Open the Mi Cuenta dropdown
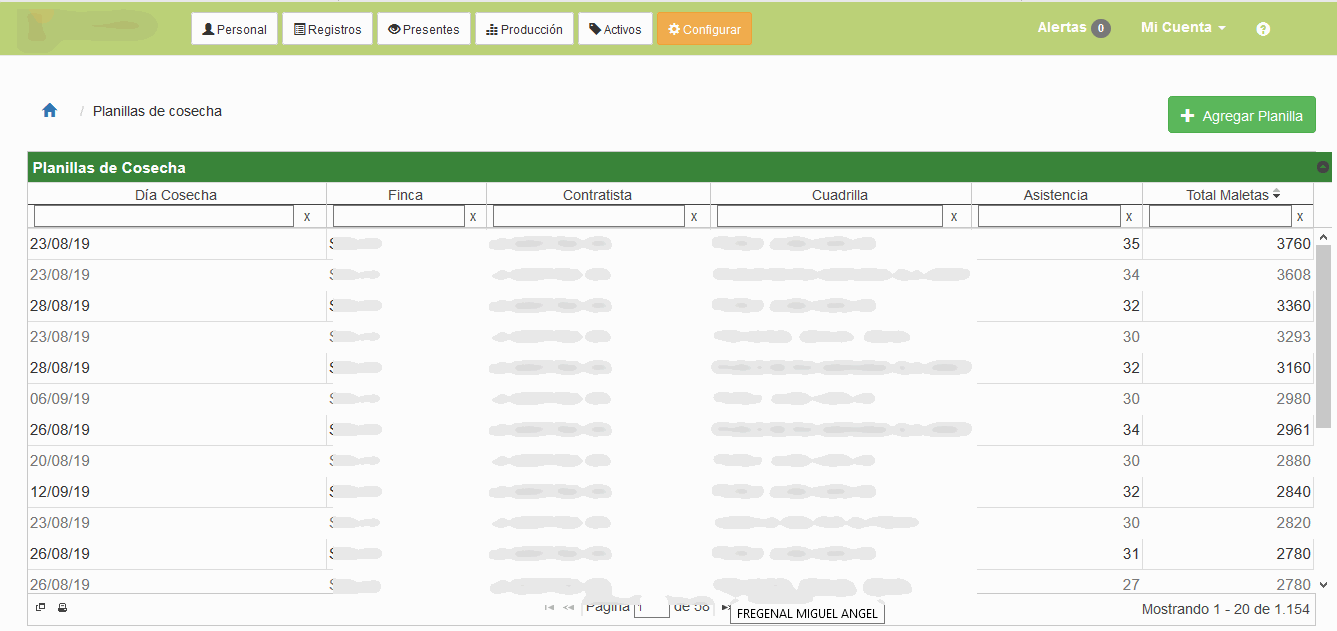This screenshot has height=631, width=1337. pos(1183,27)
